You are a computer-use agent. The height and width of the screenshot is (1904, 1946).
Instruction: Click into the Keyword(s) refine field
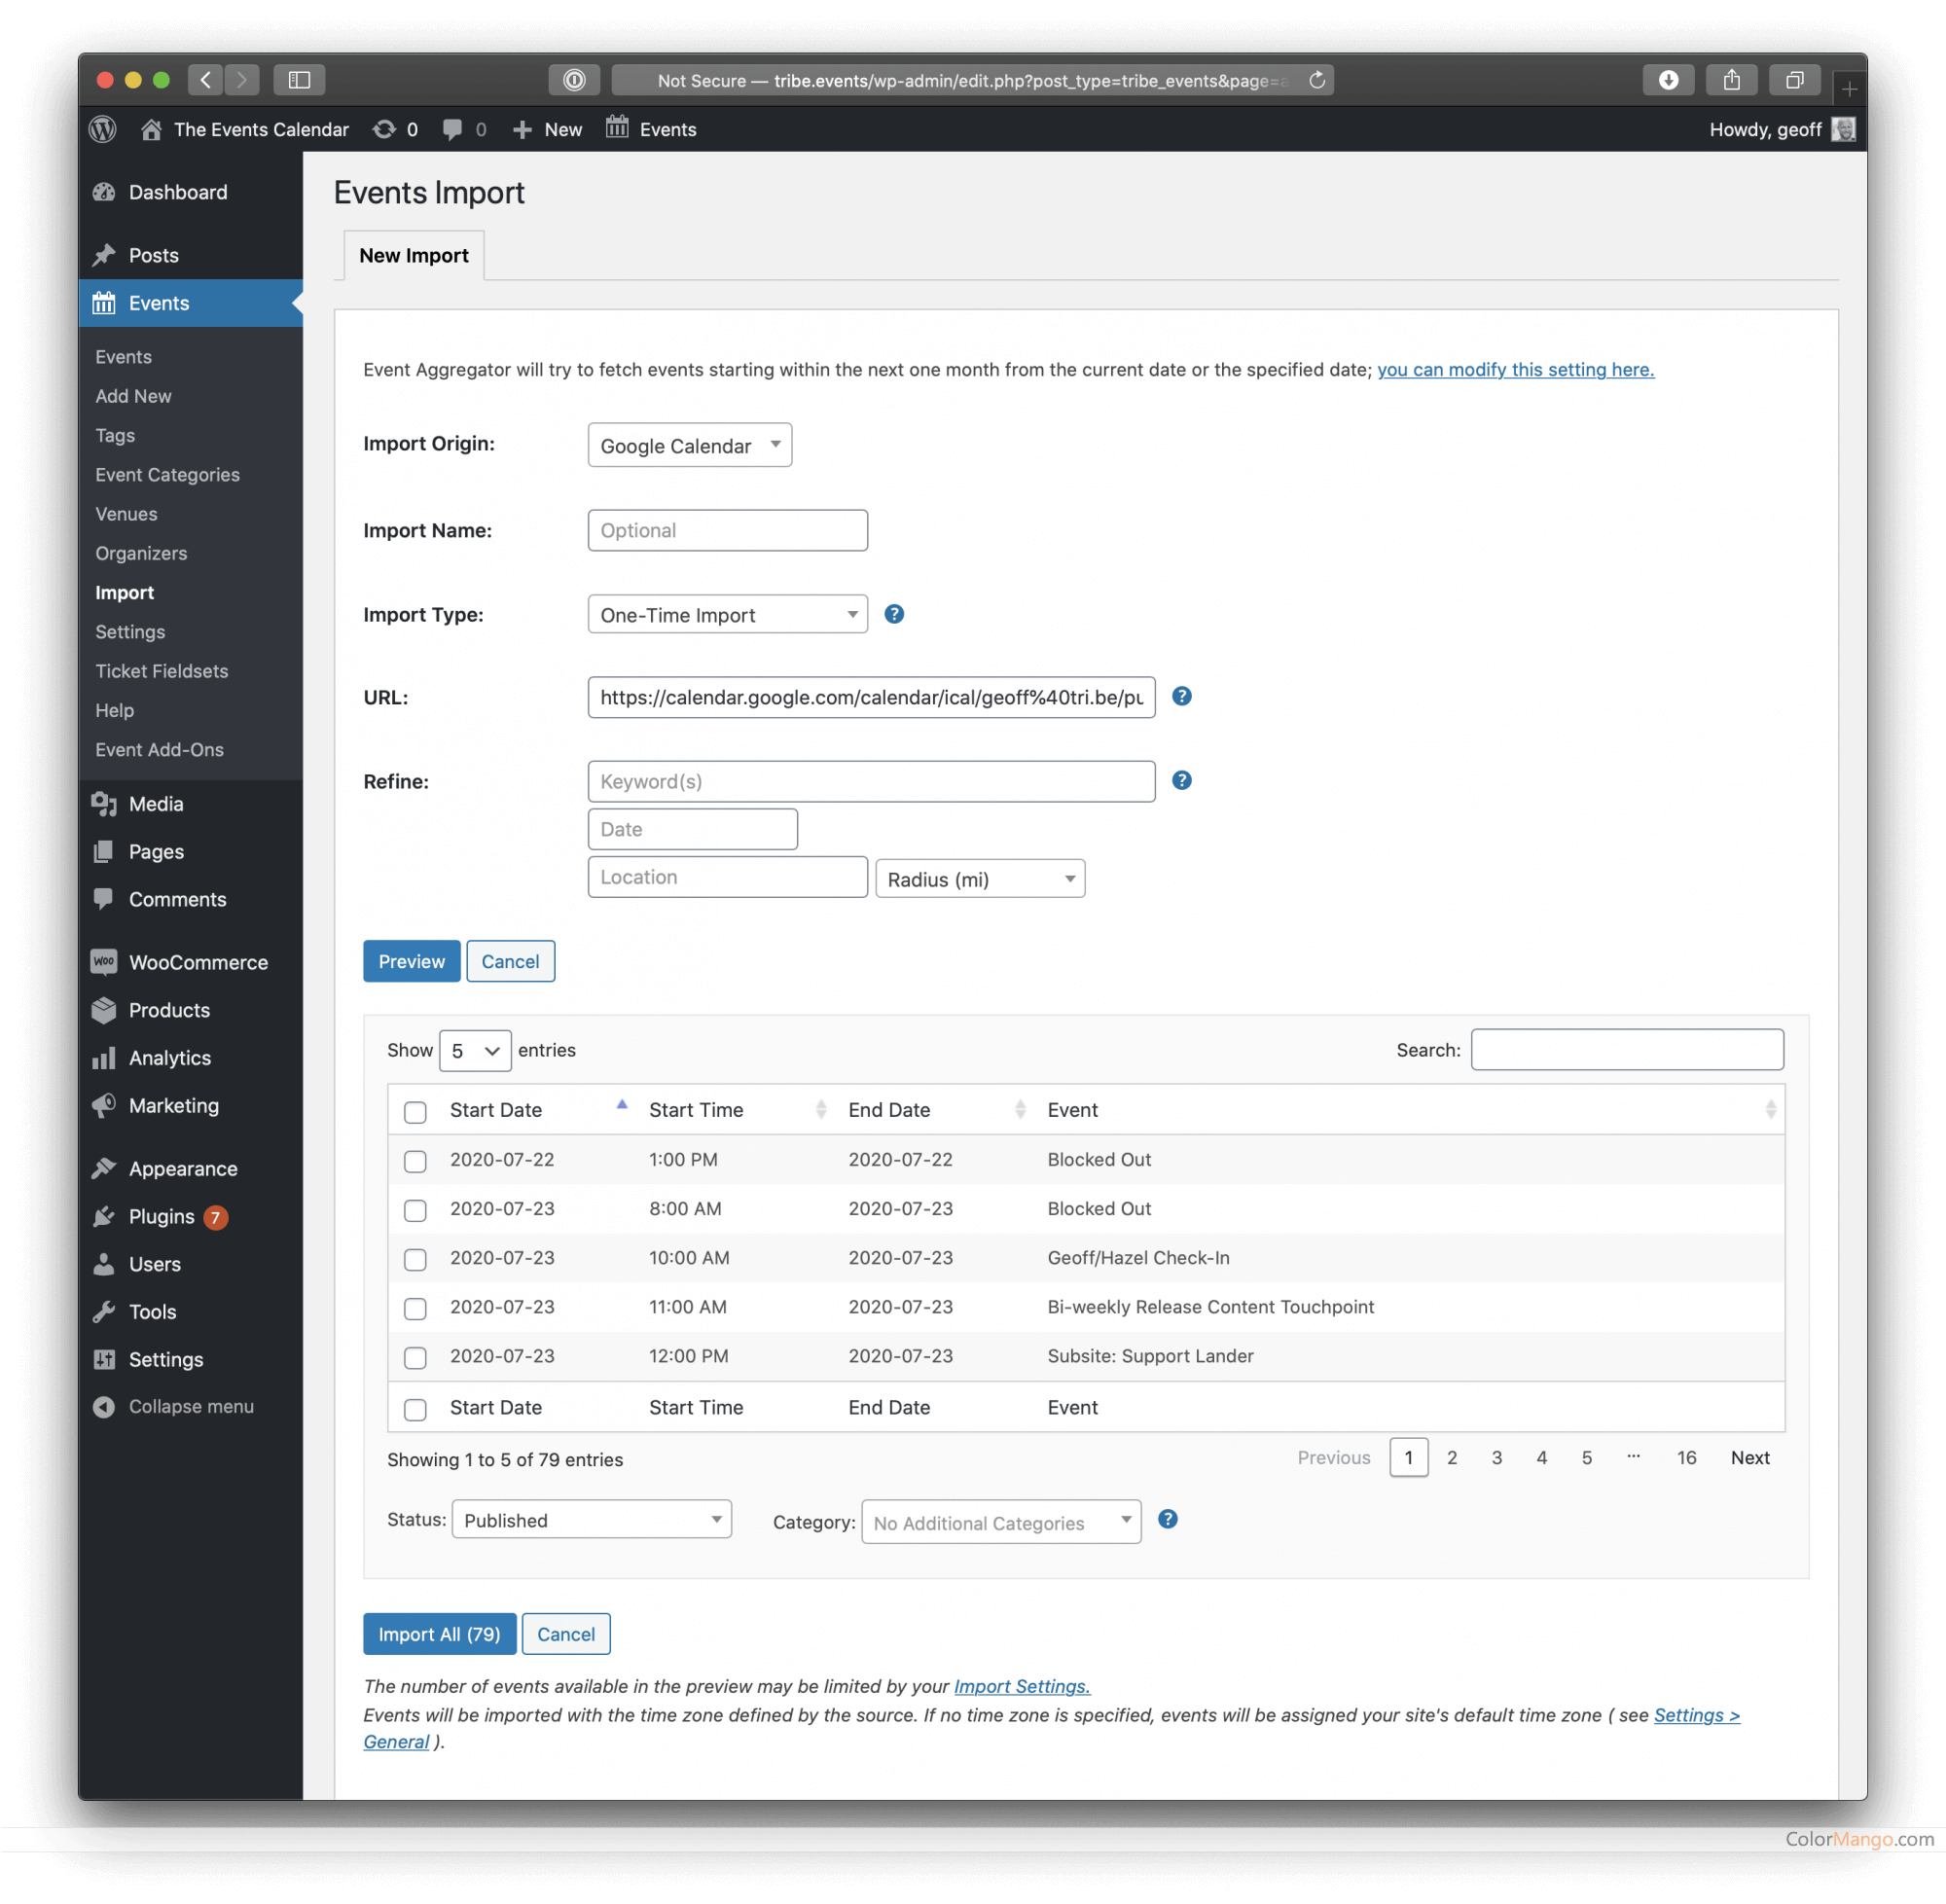pyautogui.click(x=871, y=782)
